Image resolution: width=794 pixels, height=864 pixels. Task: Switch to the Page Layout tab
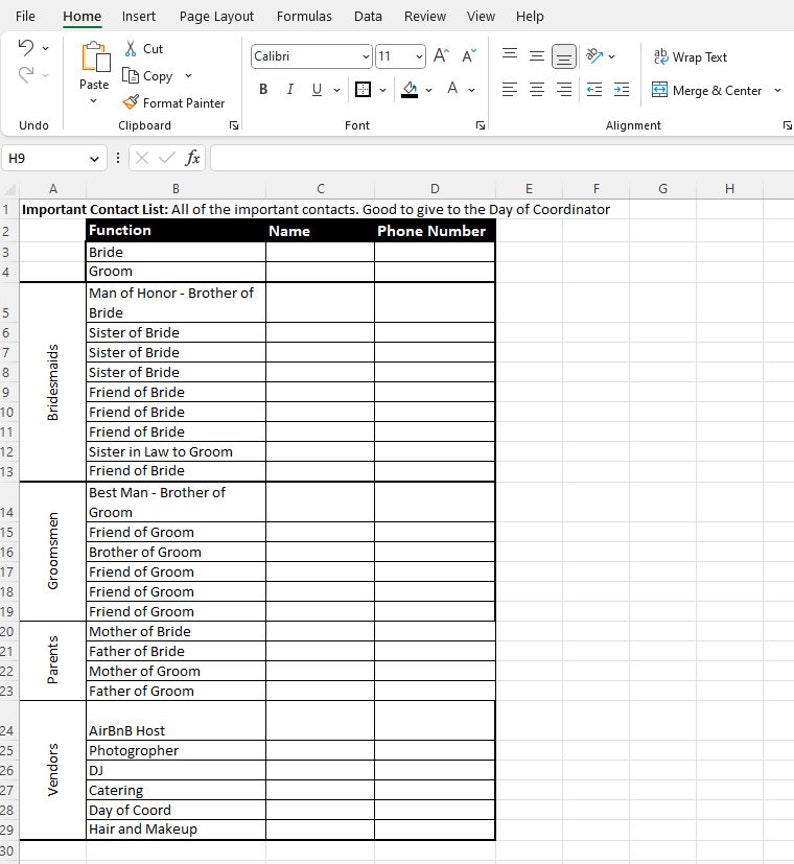(x=217, y=17)
